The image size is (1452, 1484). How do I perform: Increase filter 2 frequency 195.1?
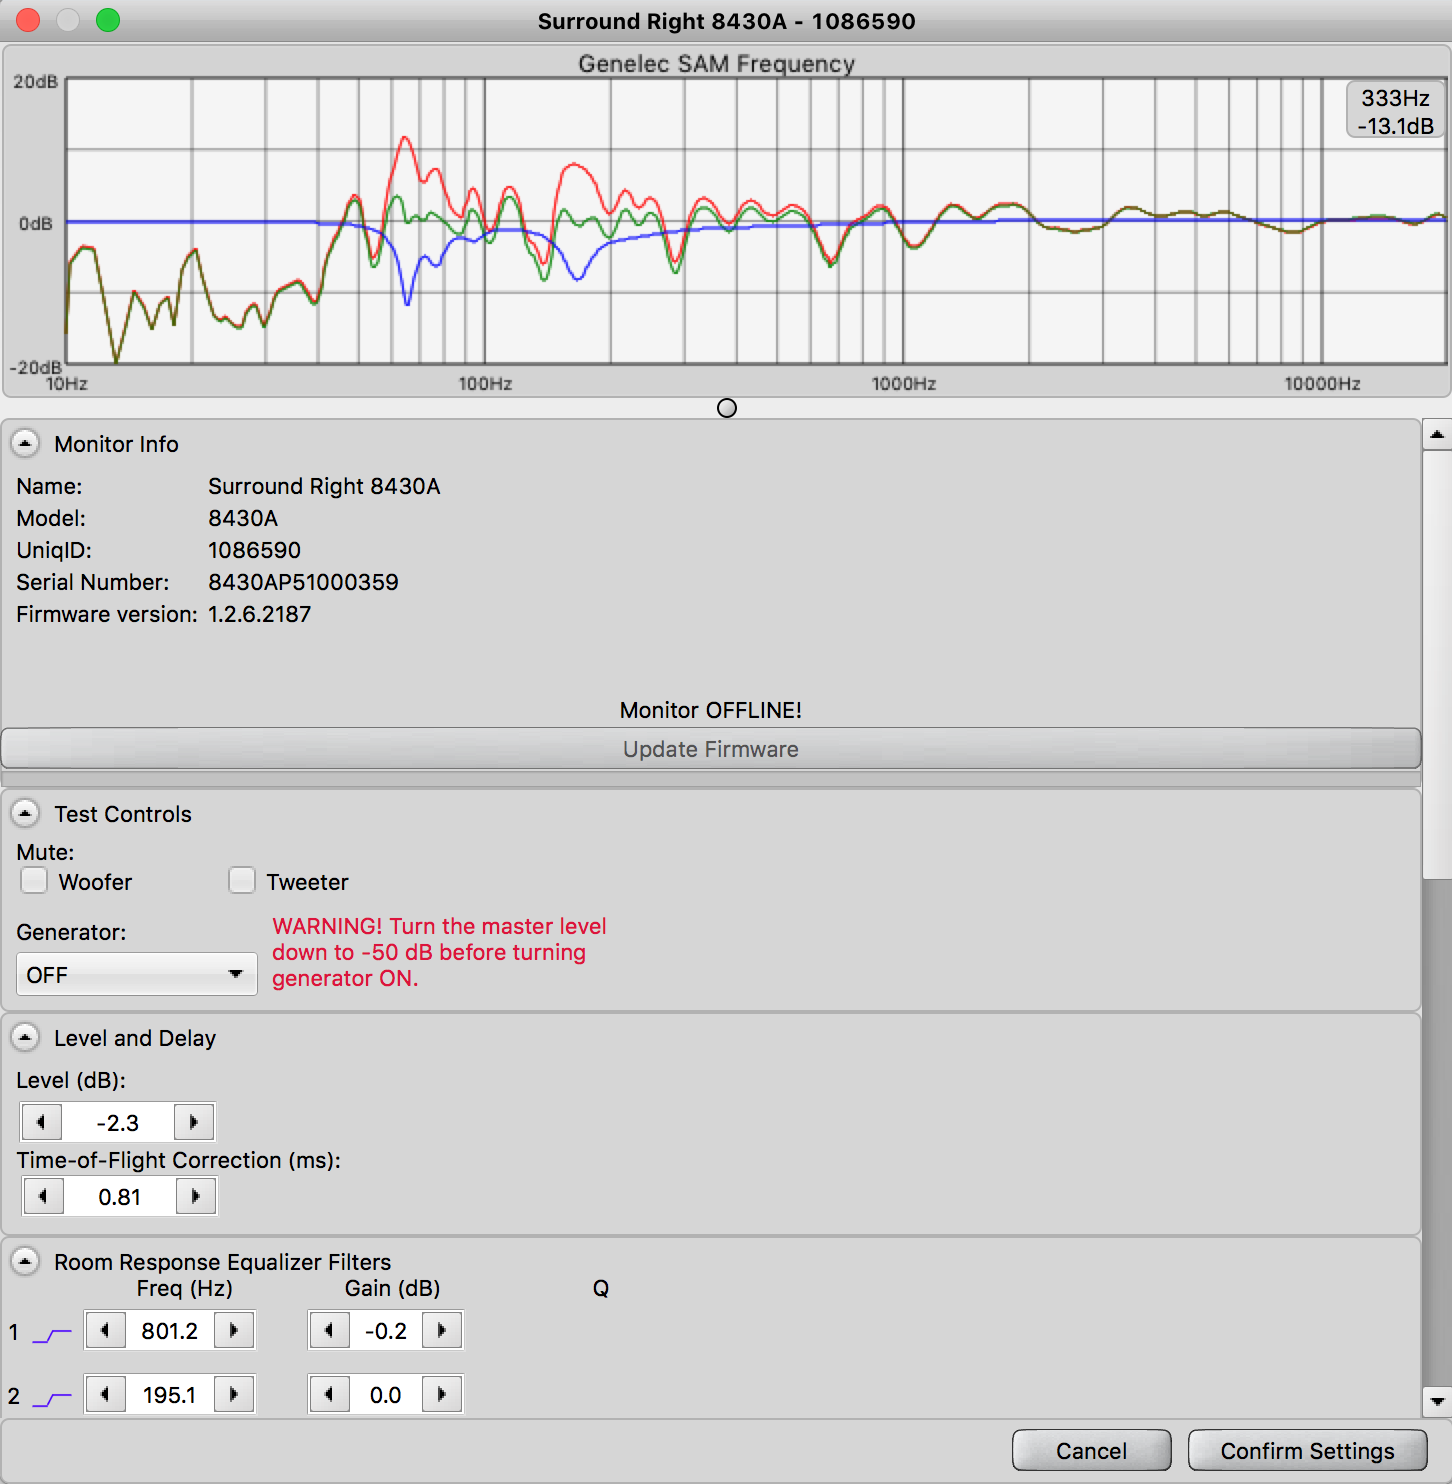coord(234,1394)
